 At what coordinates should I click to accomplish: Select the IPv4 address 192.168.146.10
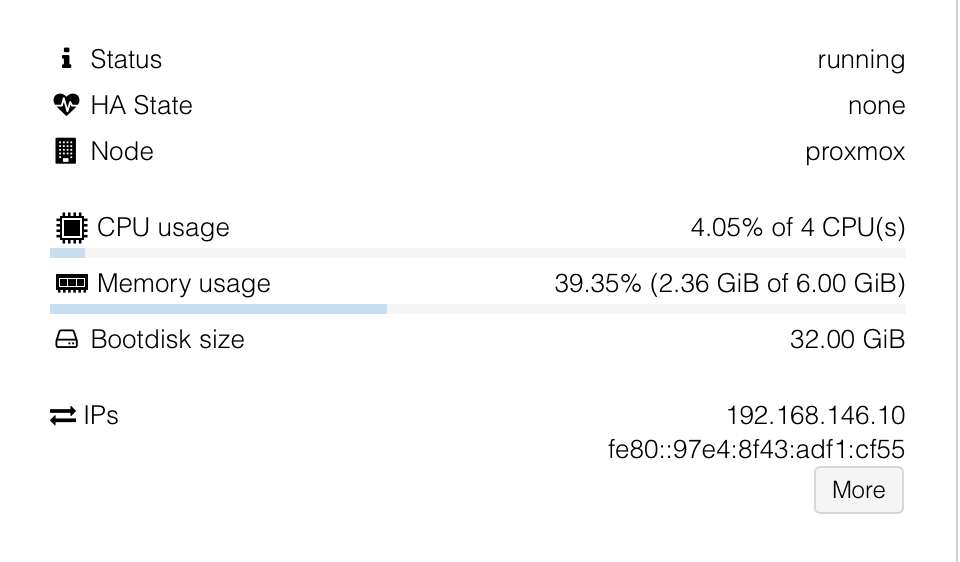[816, 416]
